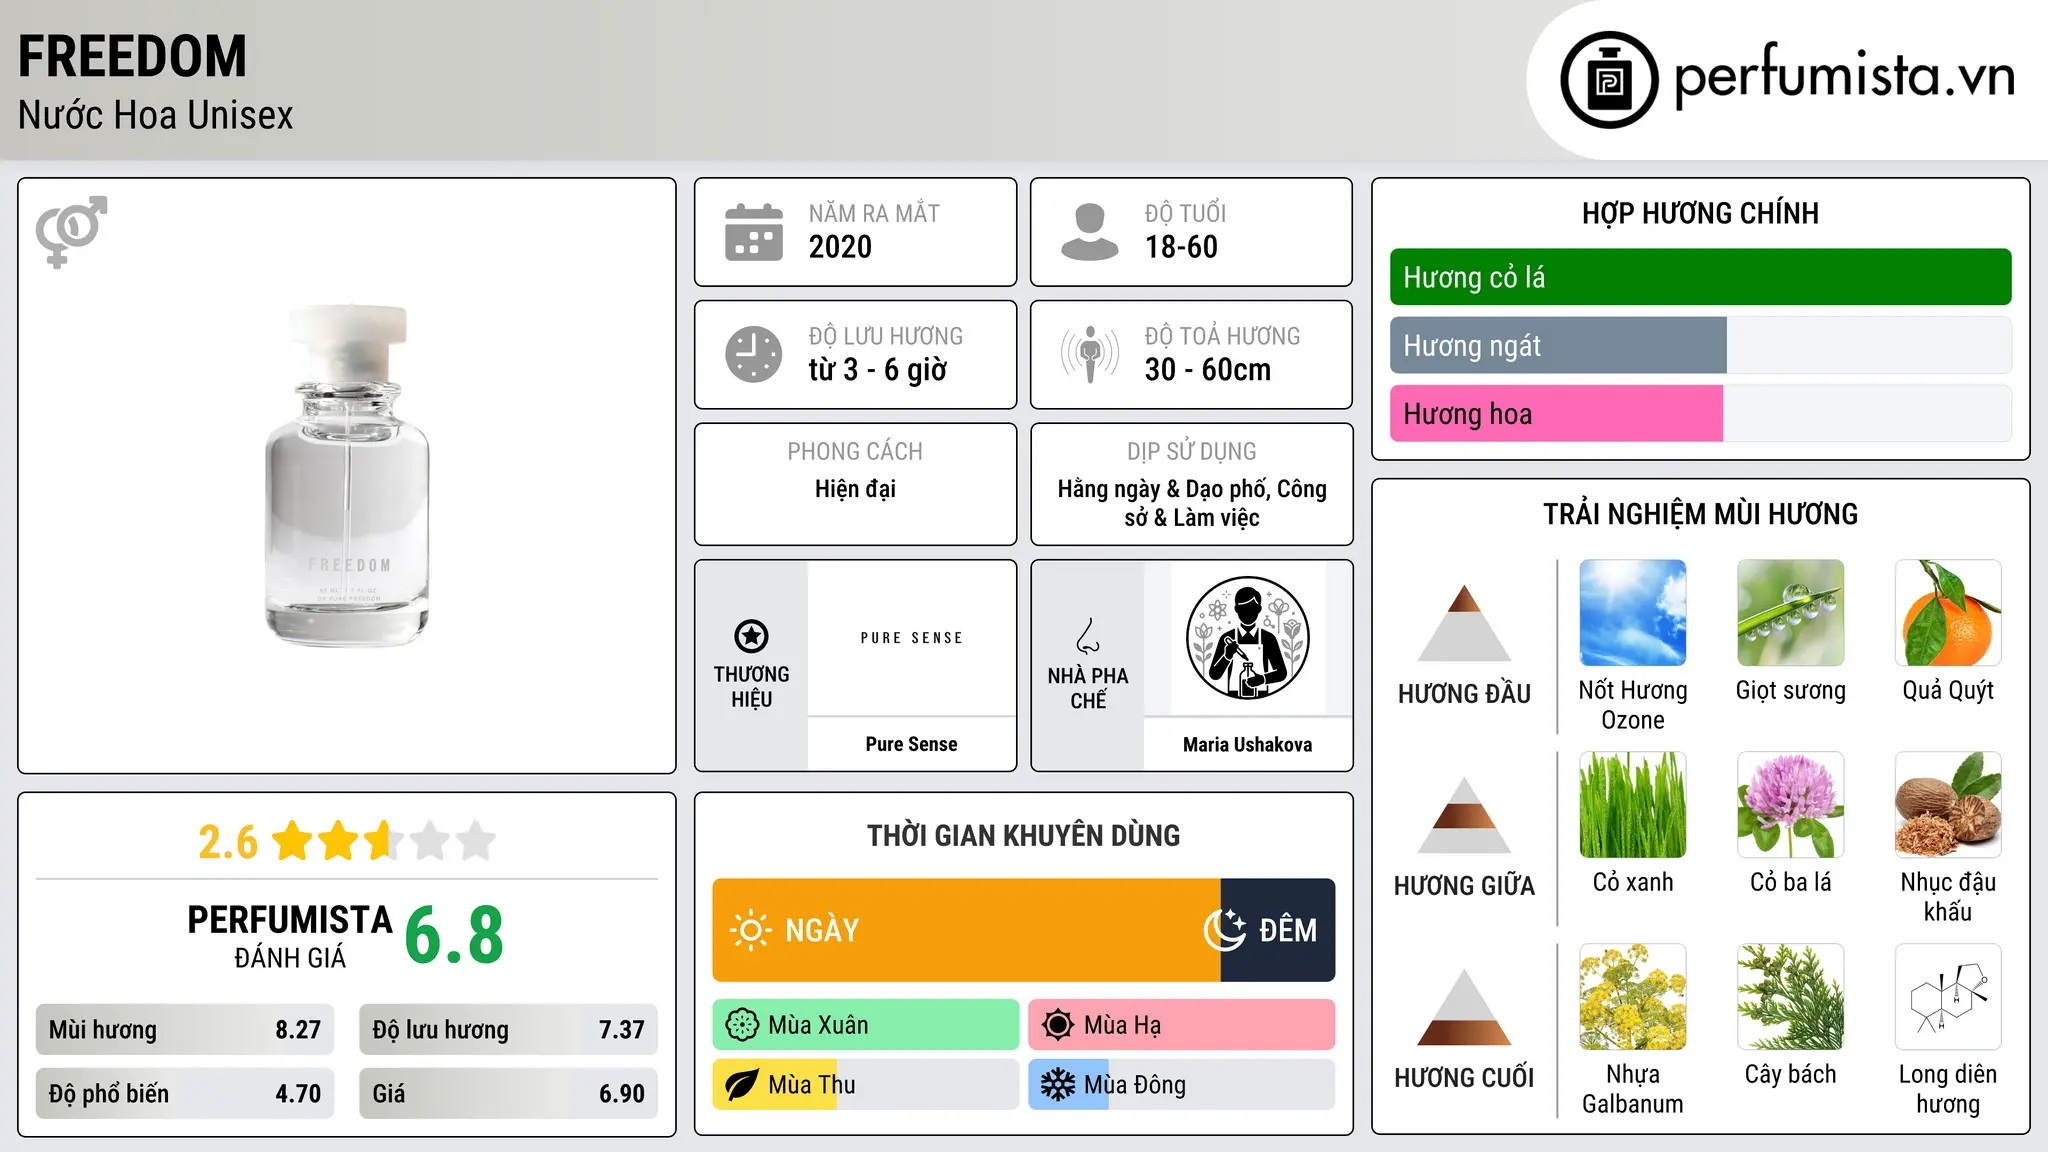Click the moon icon beside Đêm

[1225, 930]
